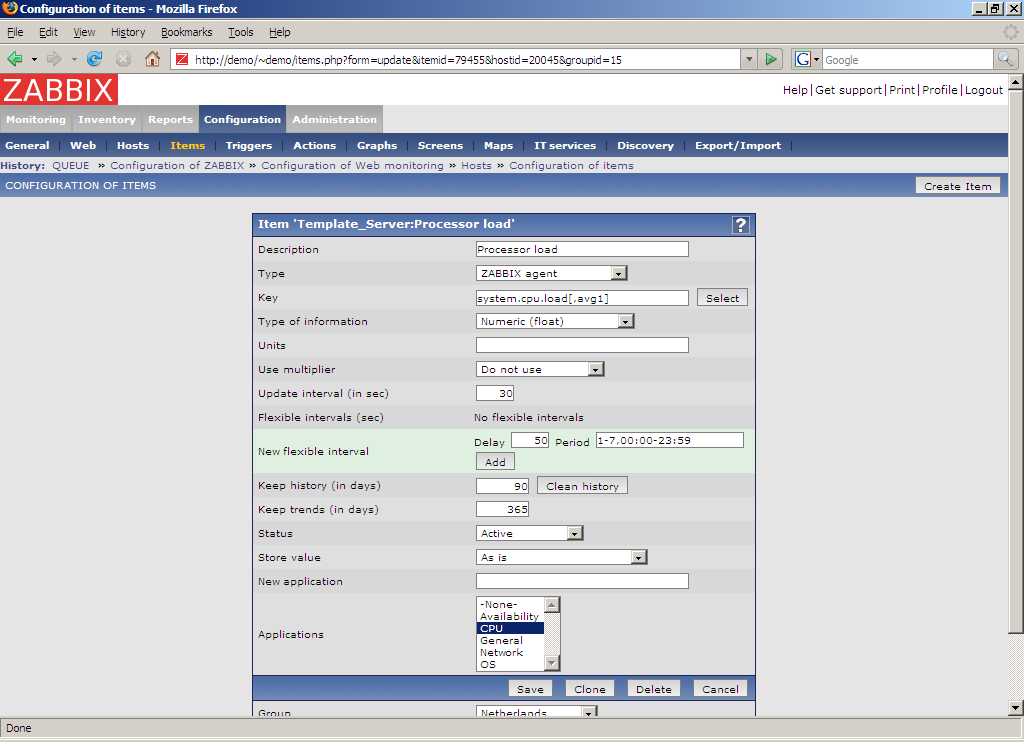Open the back history dropdown arrow
The image size is (1024, 742).
[x=34, y=59]
